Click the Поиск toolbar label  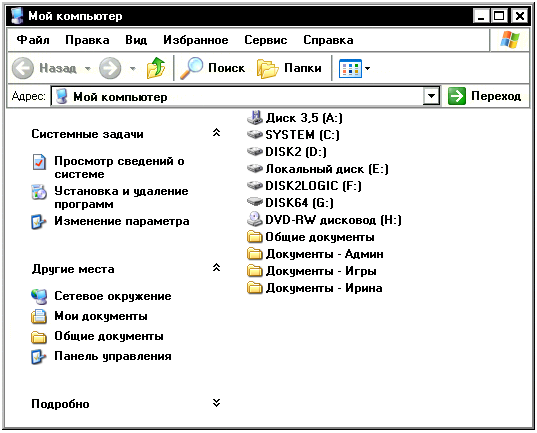tap(226, 68)
